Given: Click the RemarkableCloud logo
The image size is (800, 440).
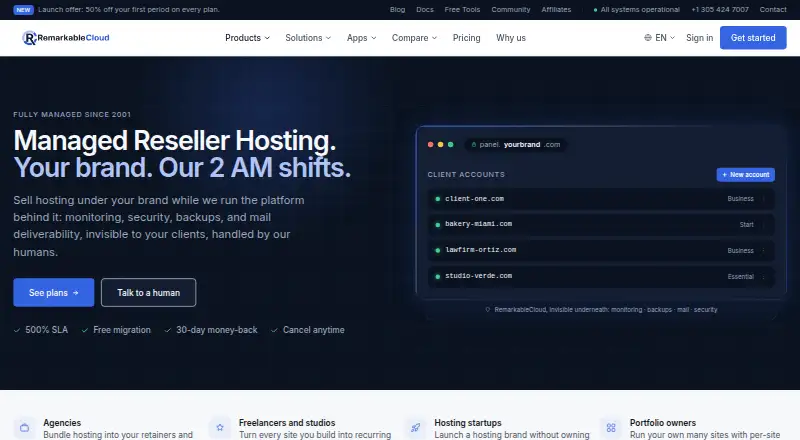Looking at the screenshot, I should [66, 38].
